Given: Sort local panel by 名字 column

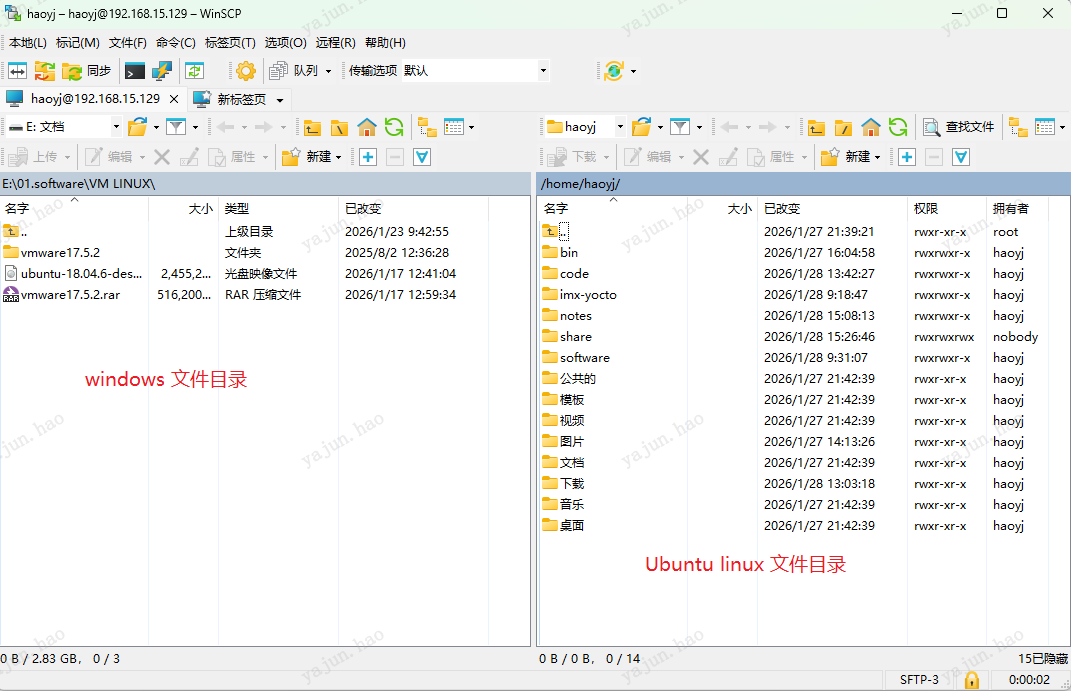Looking at the screenshot, I should 74,209.
